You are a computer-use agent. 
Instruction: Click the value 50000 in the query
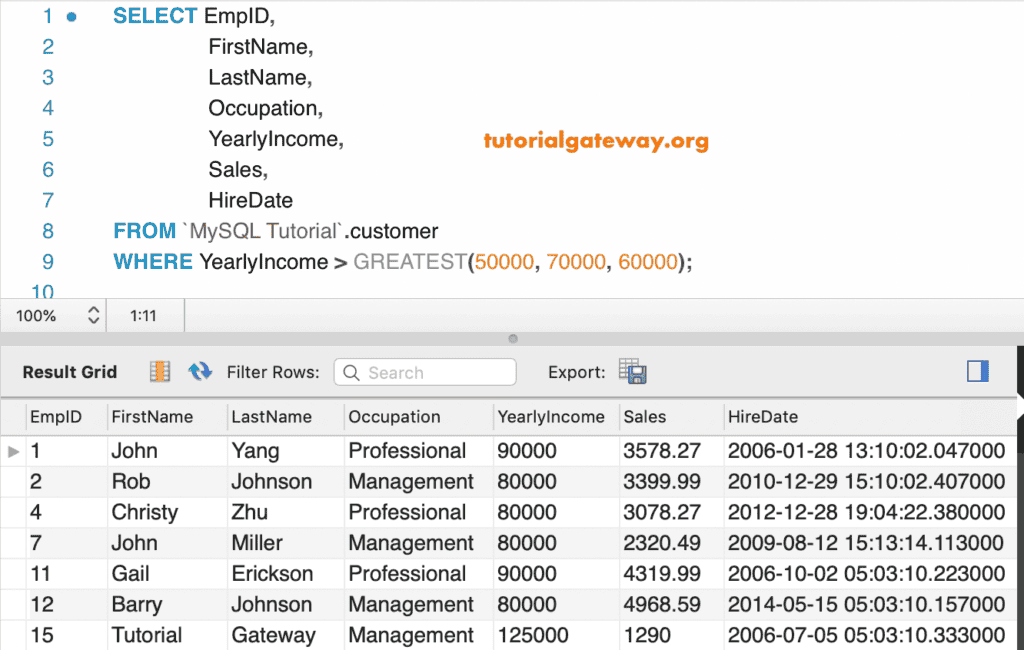tap(504, 261)
